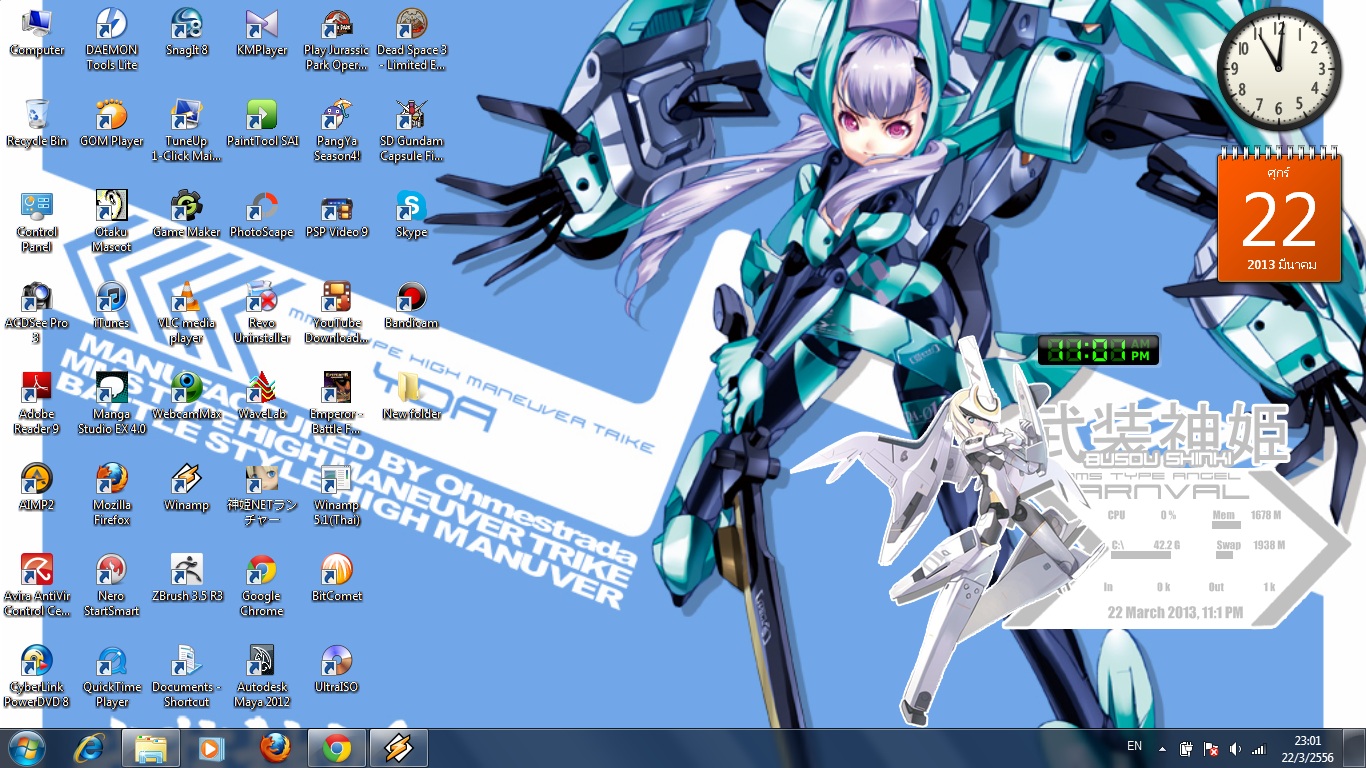
Task: Launch Internet Explorer from the taskbar
Action: tap(89, 748)
